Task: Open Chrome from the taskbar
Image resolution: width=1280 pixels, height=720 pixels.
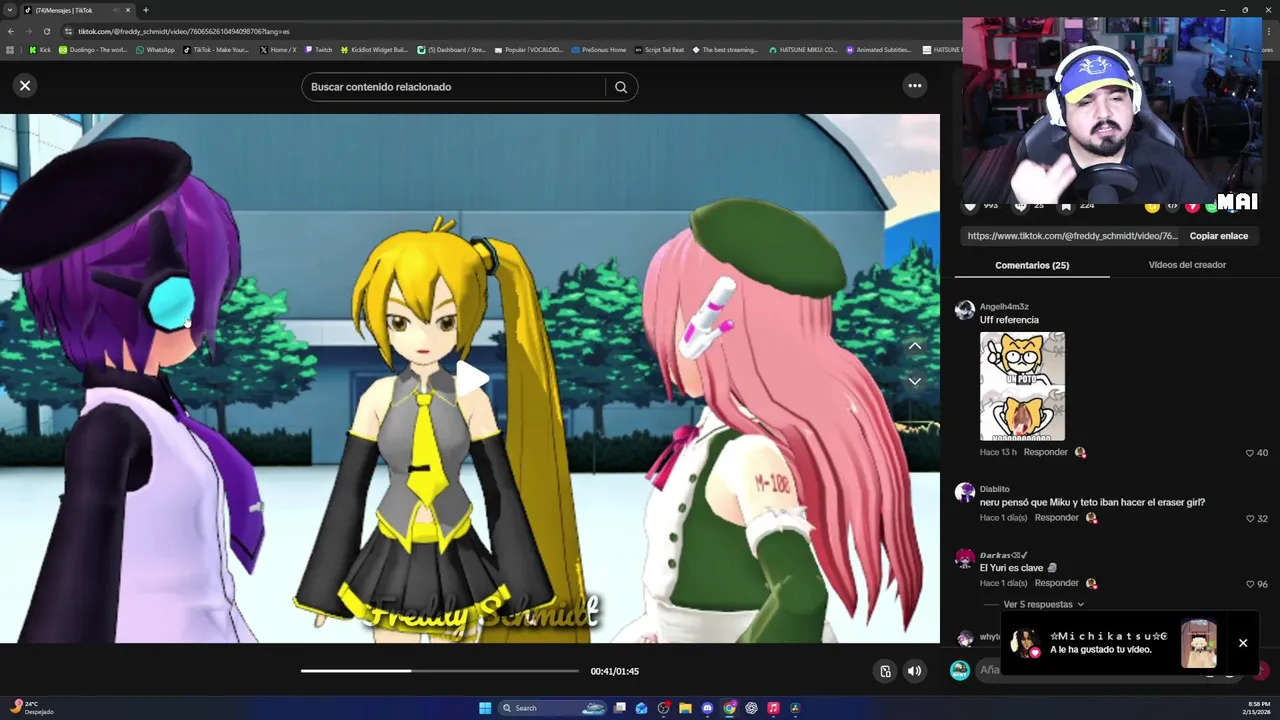Action: point(729,708)
